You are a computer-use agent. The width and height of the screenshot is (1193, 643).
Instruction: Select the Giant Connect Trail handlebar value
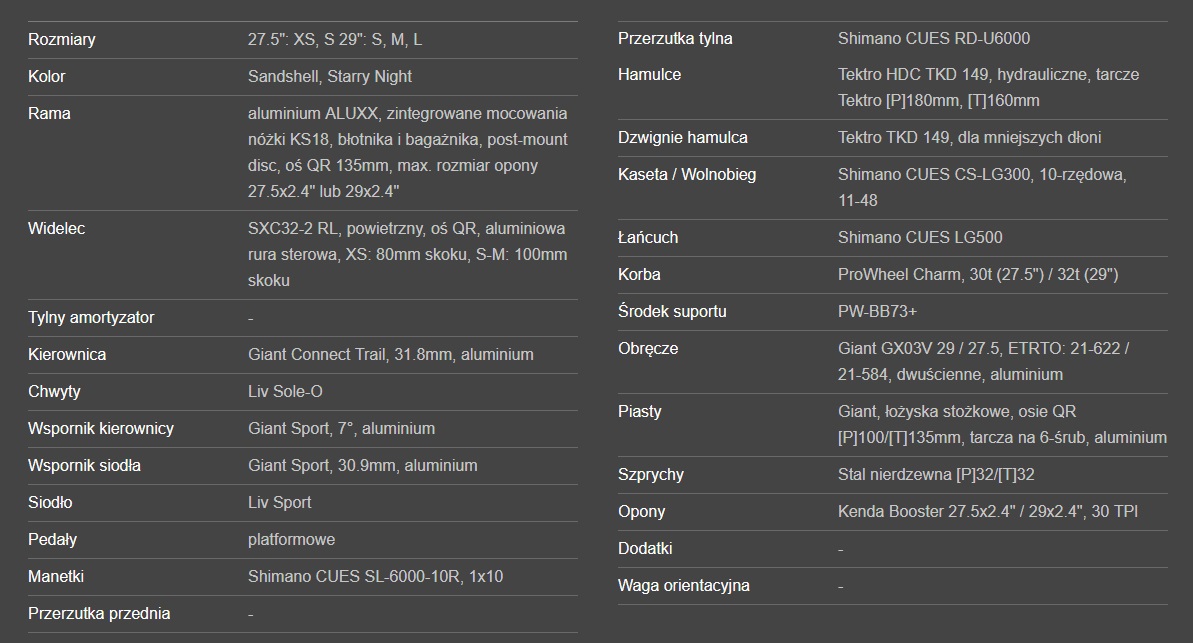[391, 355]
